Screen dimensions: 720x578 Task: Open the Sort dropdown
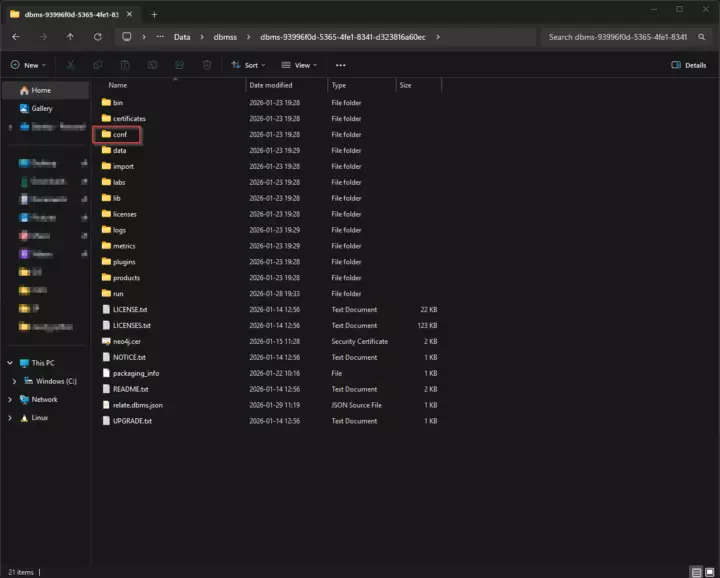tap(250, 65)
